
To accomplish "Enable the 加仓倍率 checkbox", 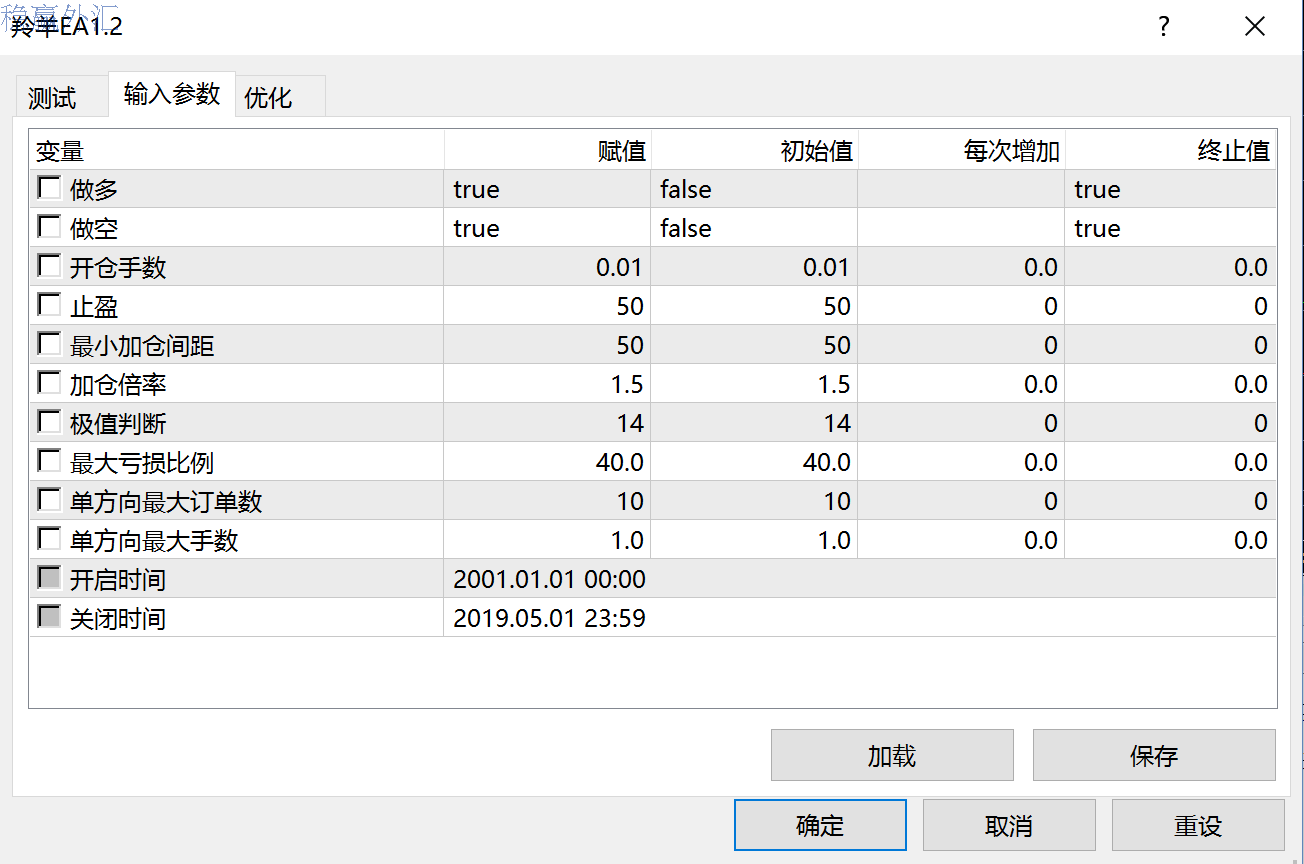I will click(49, 383).
